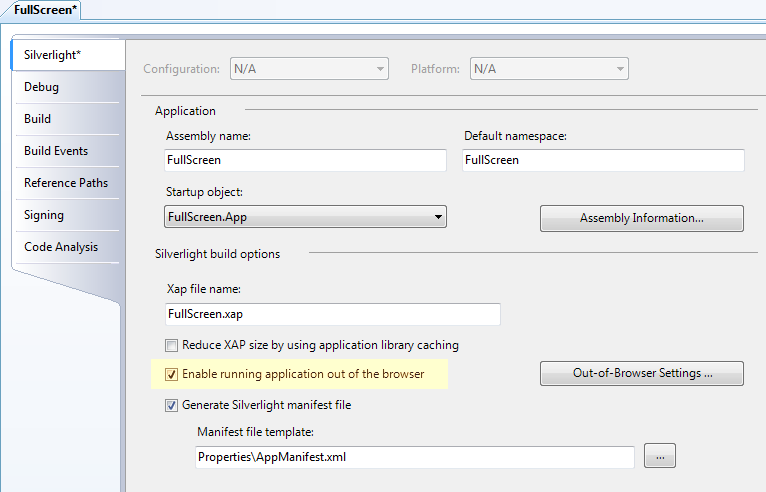Switch to the Debug tab

(67, 87)
